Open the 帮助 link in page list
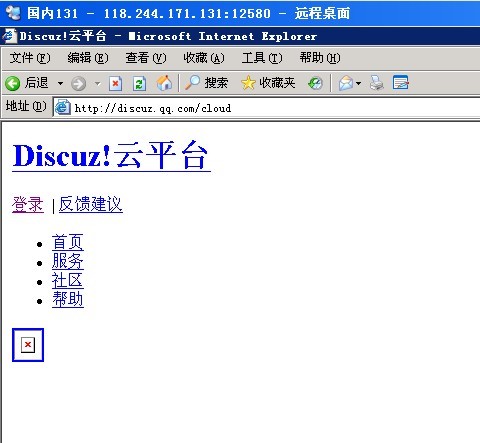This screenshot has width=480, height=443. point(68,299)
